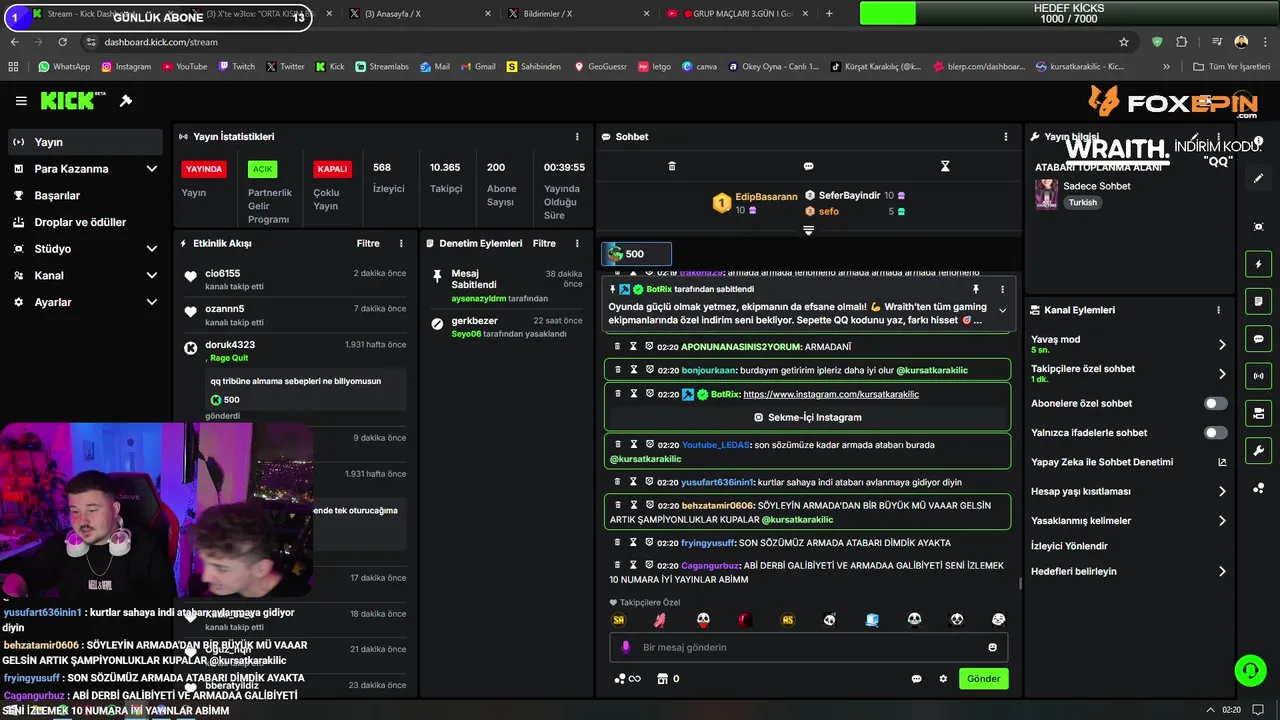
Task: Click the purple microphone icon in message box
Action: (626, 648)
